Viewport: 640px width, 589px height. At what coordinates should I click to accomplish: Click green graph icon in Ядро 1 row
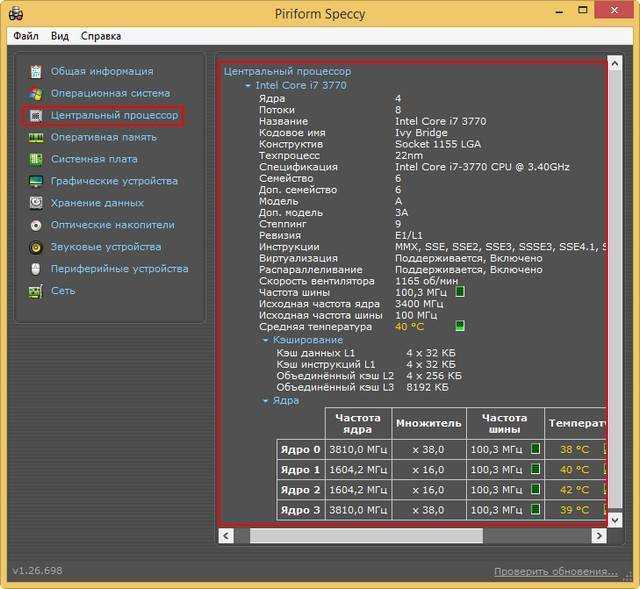tap(535, 469)
